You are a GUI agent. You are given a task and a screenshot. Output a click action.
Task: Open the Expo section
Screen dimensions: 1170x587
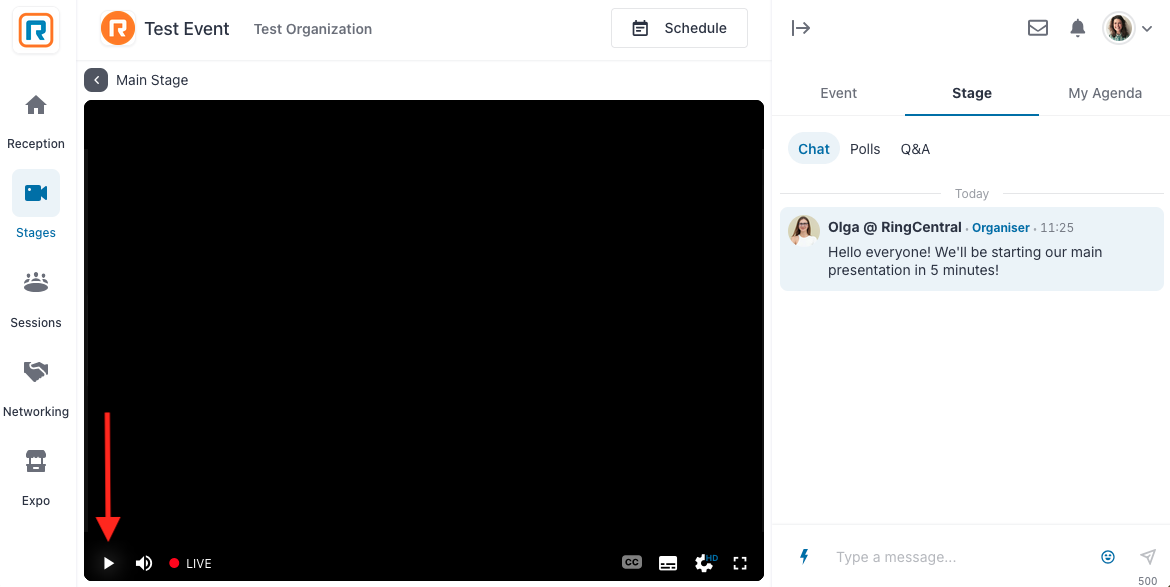[x=36, y=479]
